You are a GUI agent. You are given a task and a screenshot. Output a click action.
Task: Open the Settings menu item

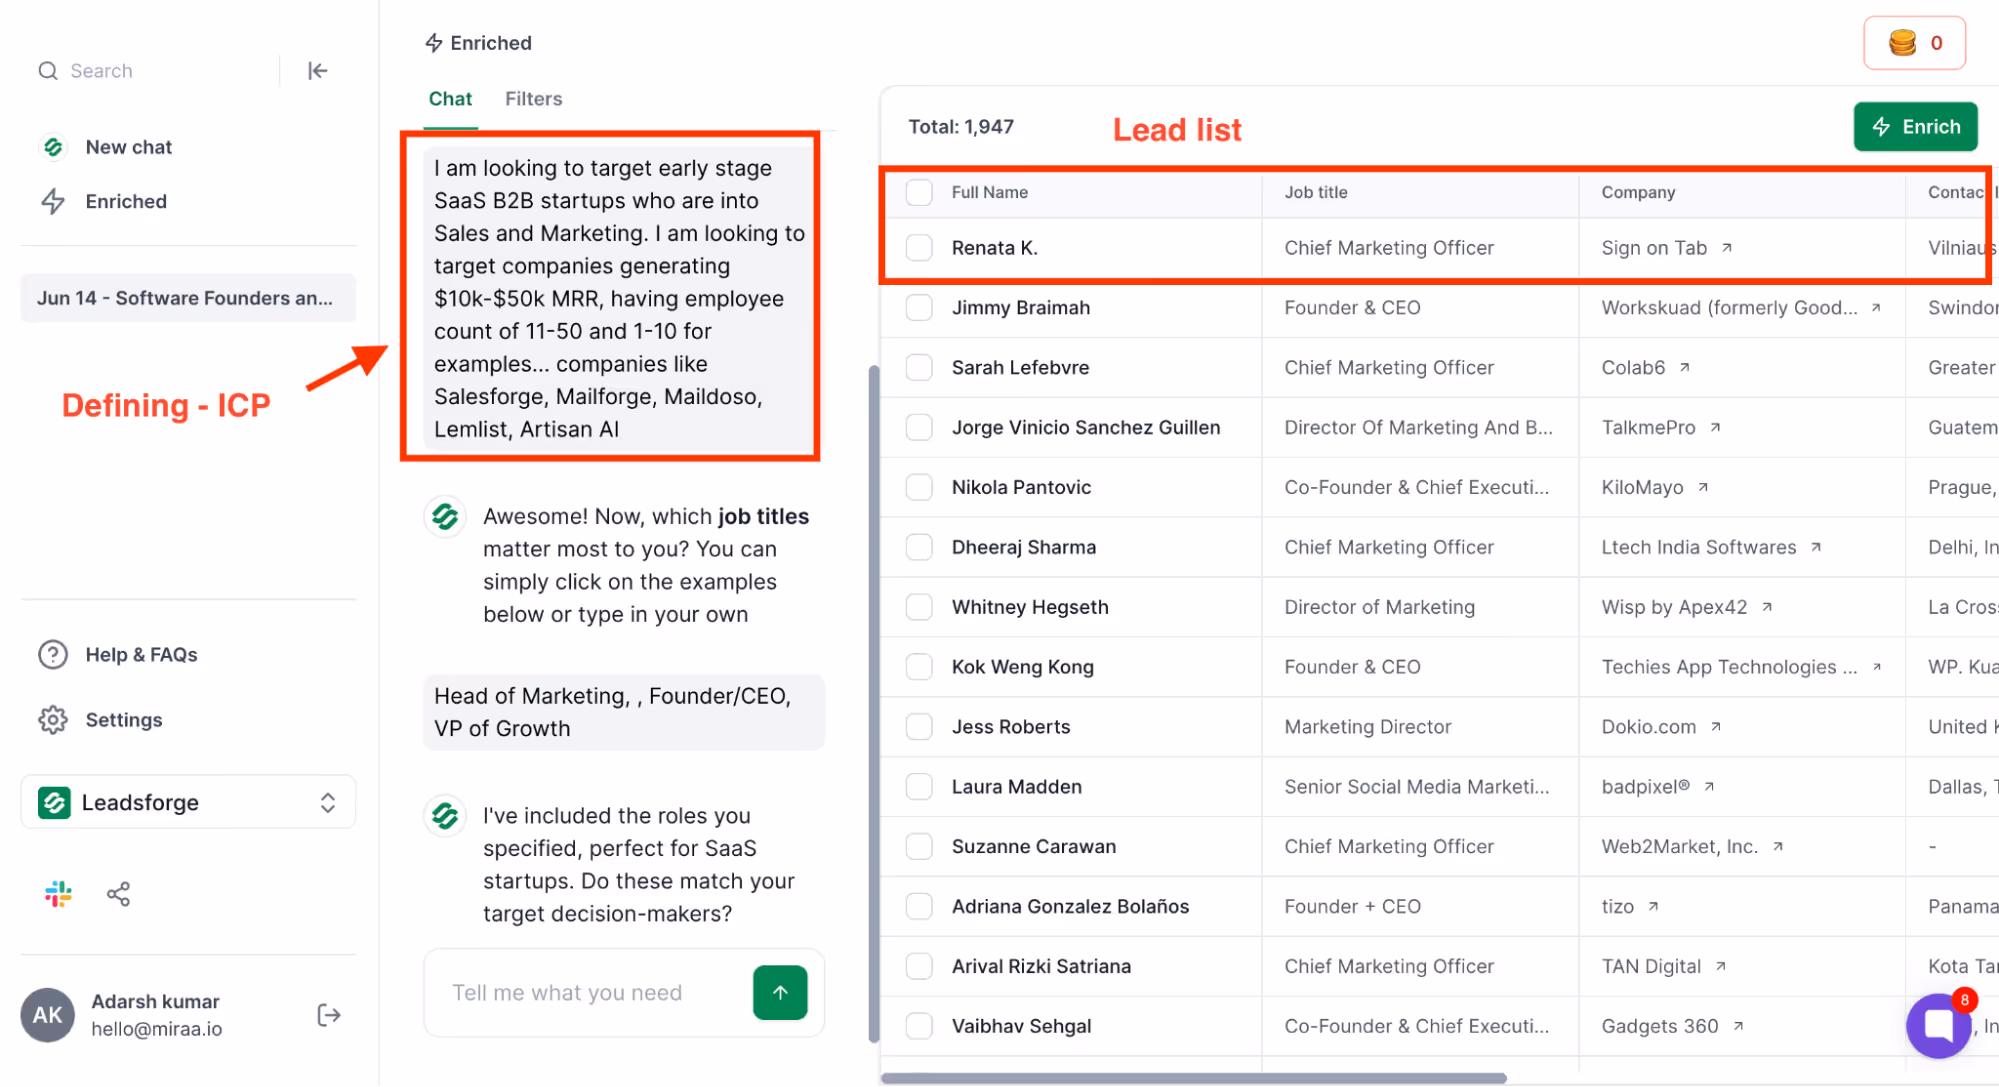[x=124, y=720]
